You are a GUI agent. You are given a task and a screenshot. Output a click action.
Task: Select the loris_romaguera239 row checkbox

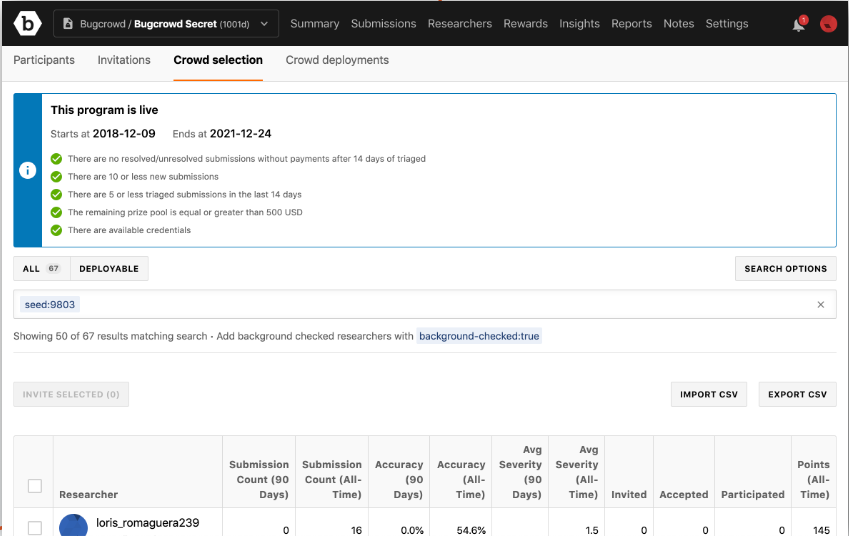(x=35, y=527)
